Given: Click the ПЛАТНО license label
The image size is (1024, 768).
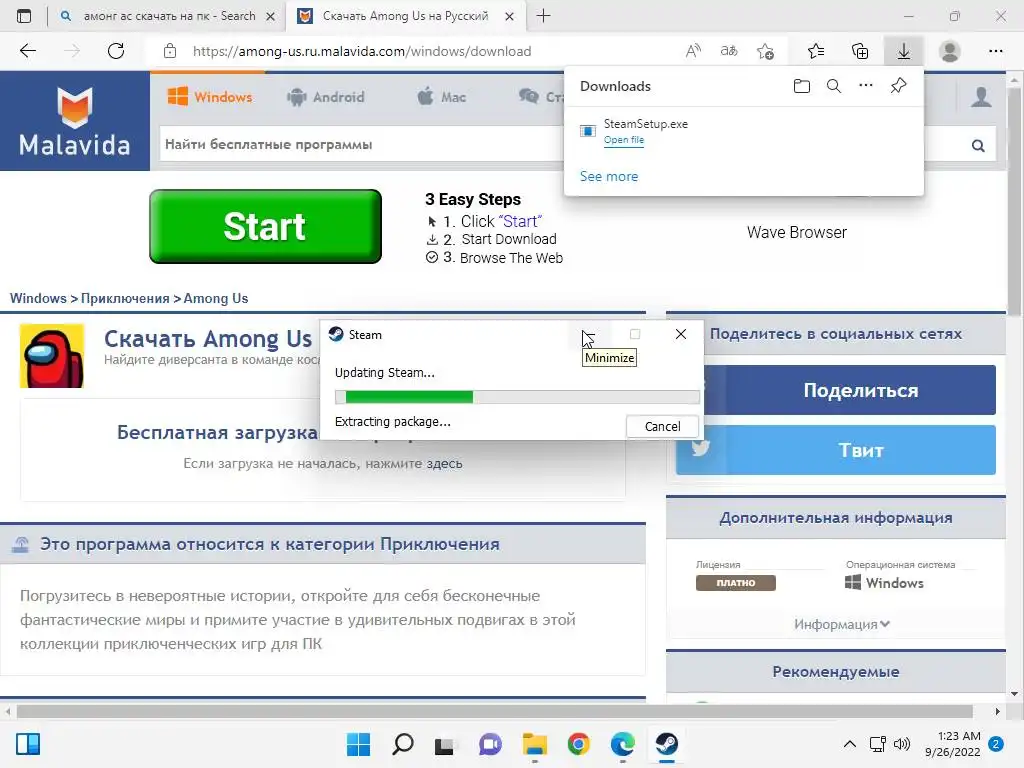Looking at the screenshot, I should point(736,583).
